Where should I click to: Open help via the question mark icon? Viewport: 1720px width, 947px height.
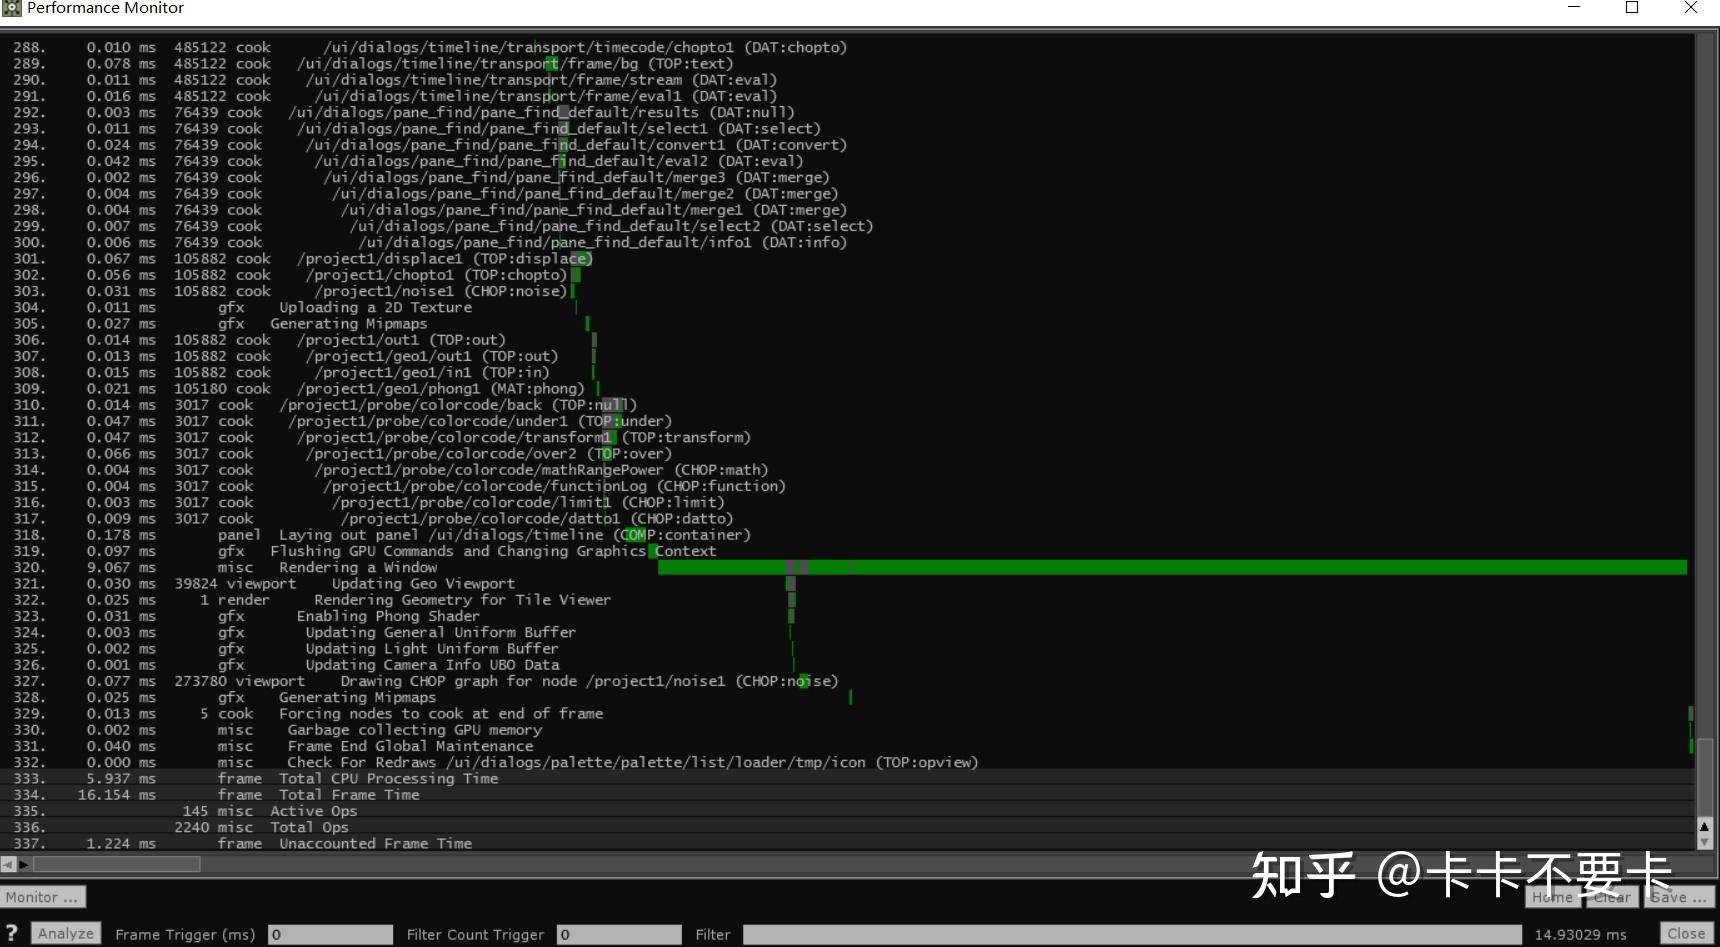[x=10, y=931]
